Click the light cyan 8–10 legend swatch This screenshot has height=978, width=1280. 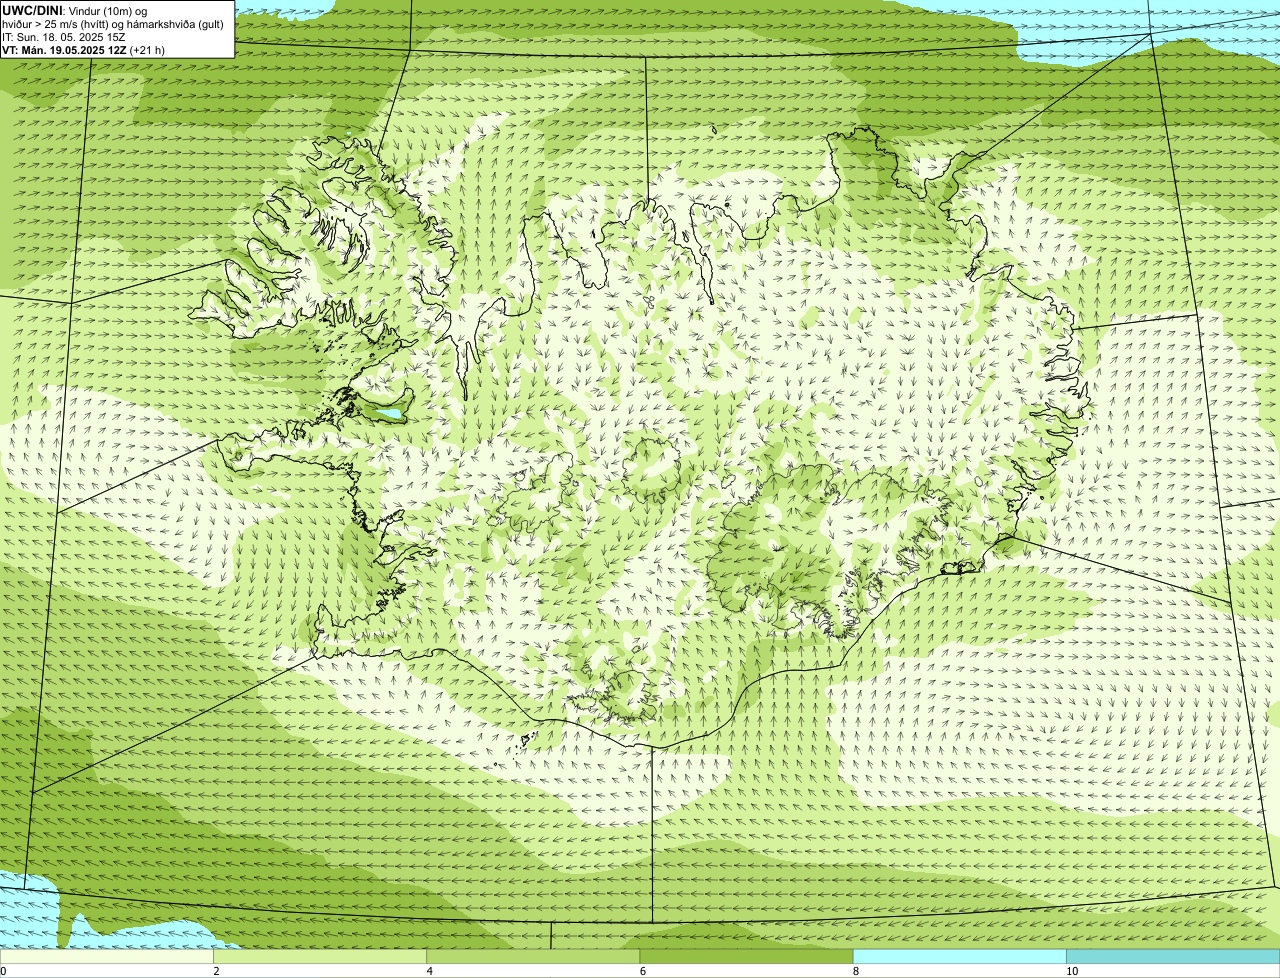pos(960,957)
